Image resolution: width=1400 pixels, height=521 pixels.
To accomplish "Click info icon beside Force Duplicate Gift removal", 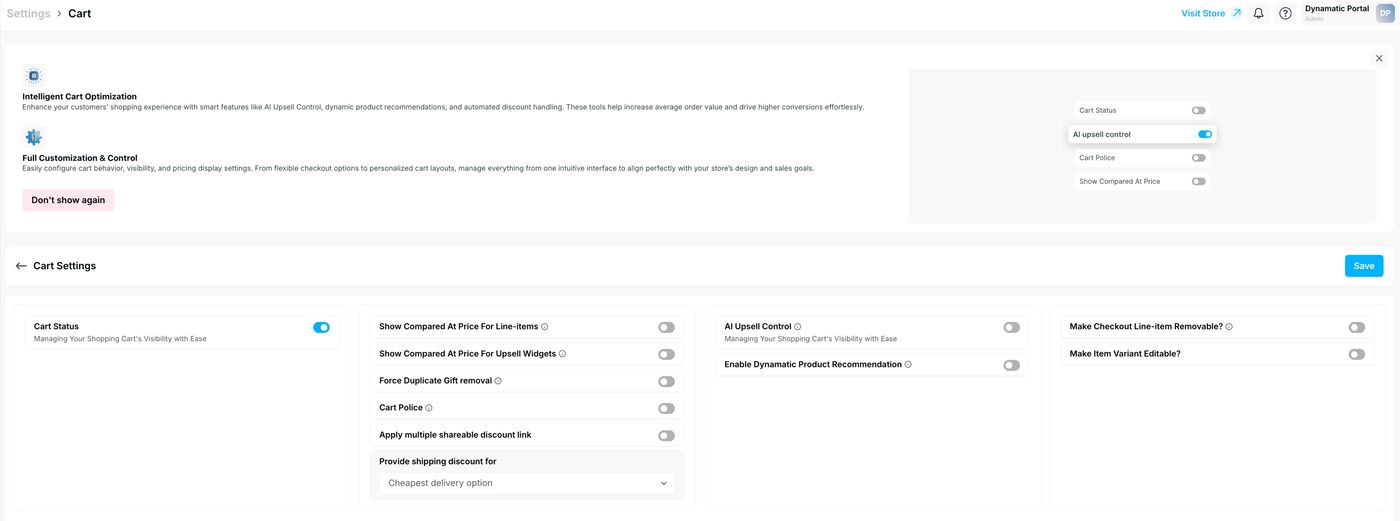I will click(x=498, y=381).
